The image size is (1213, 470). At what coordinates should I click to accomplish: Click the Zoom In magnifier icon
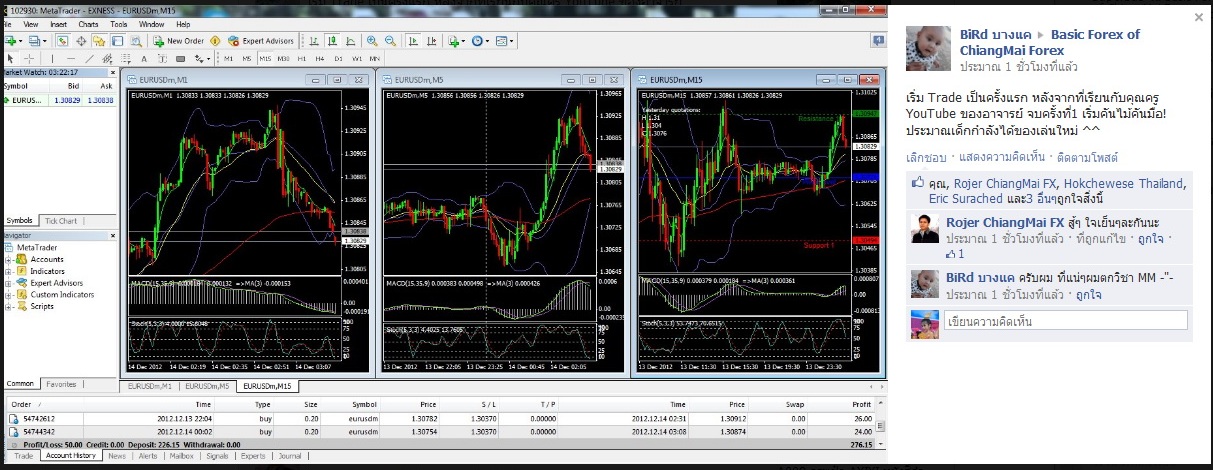coord(372,41)
